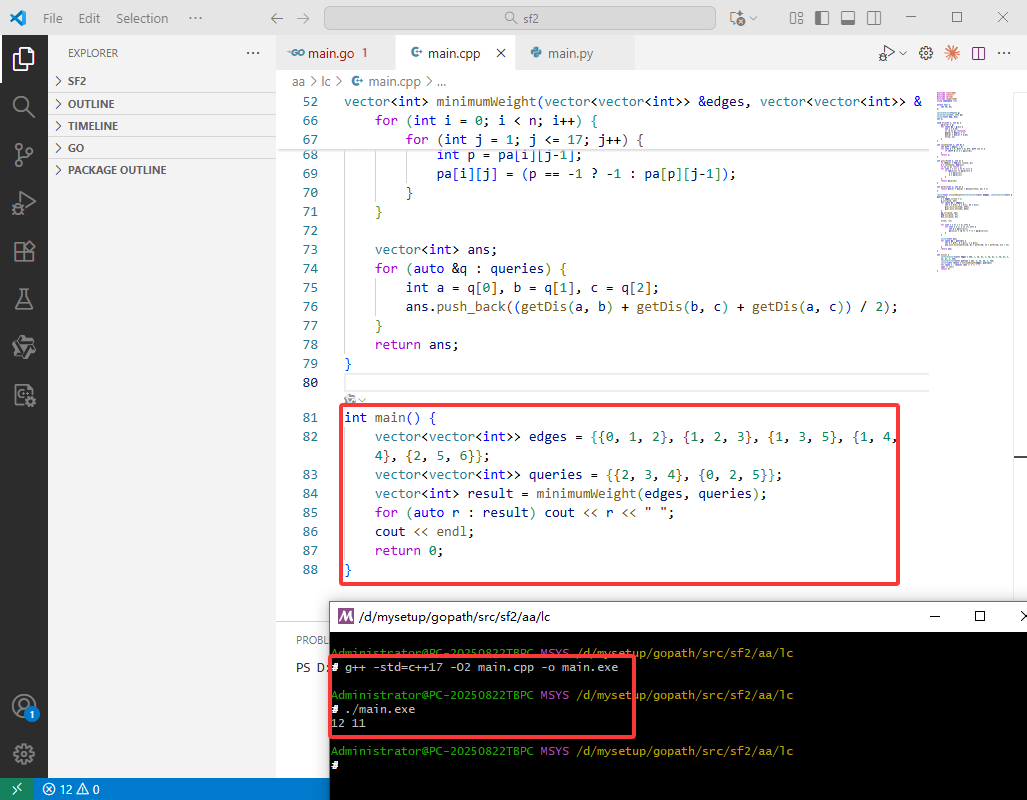
Task: Toggle the secondary side bar
Action: coord(874,18)
